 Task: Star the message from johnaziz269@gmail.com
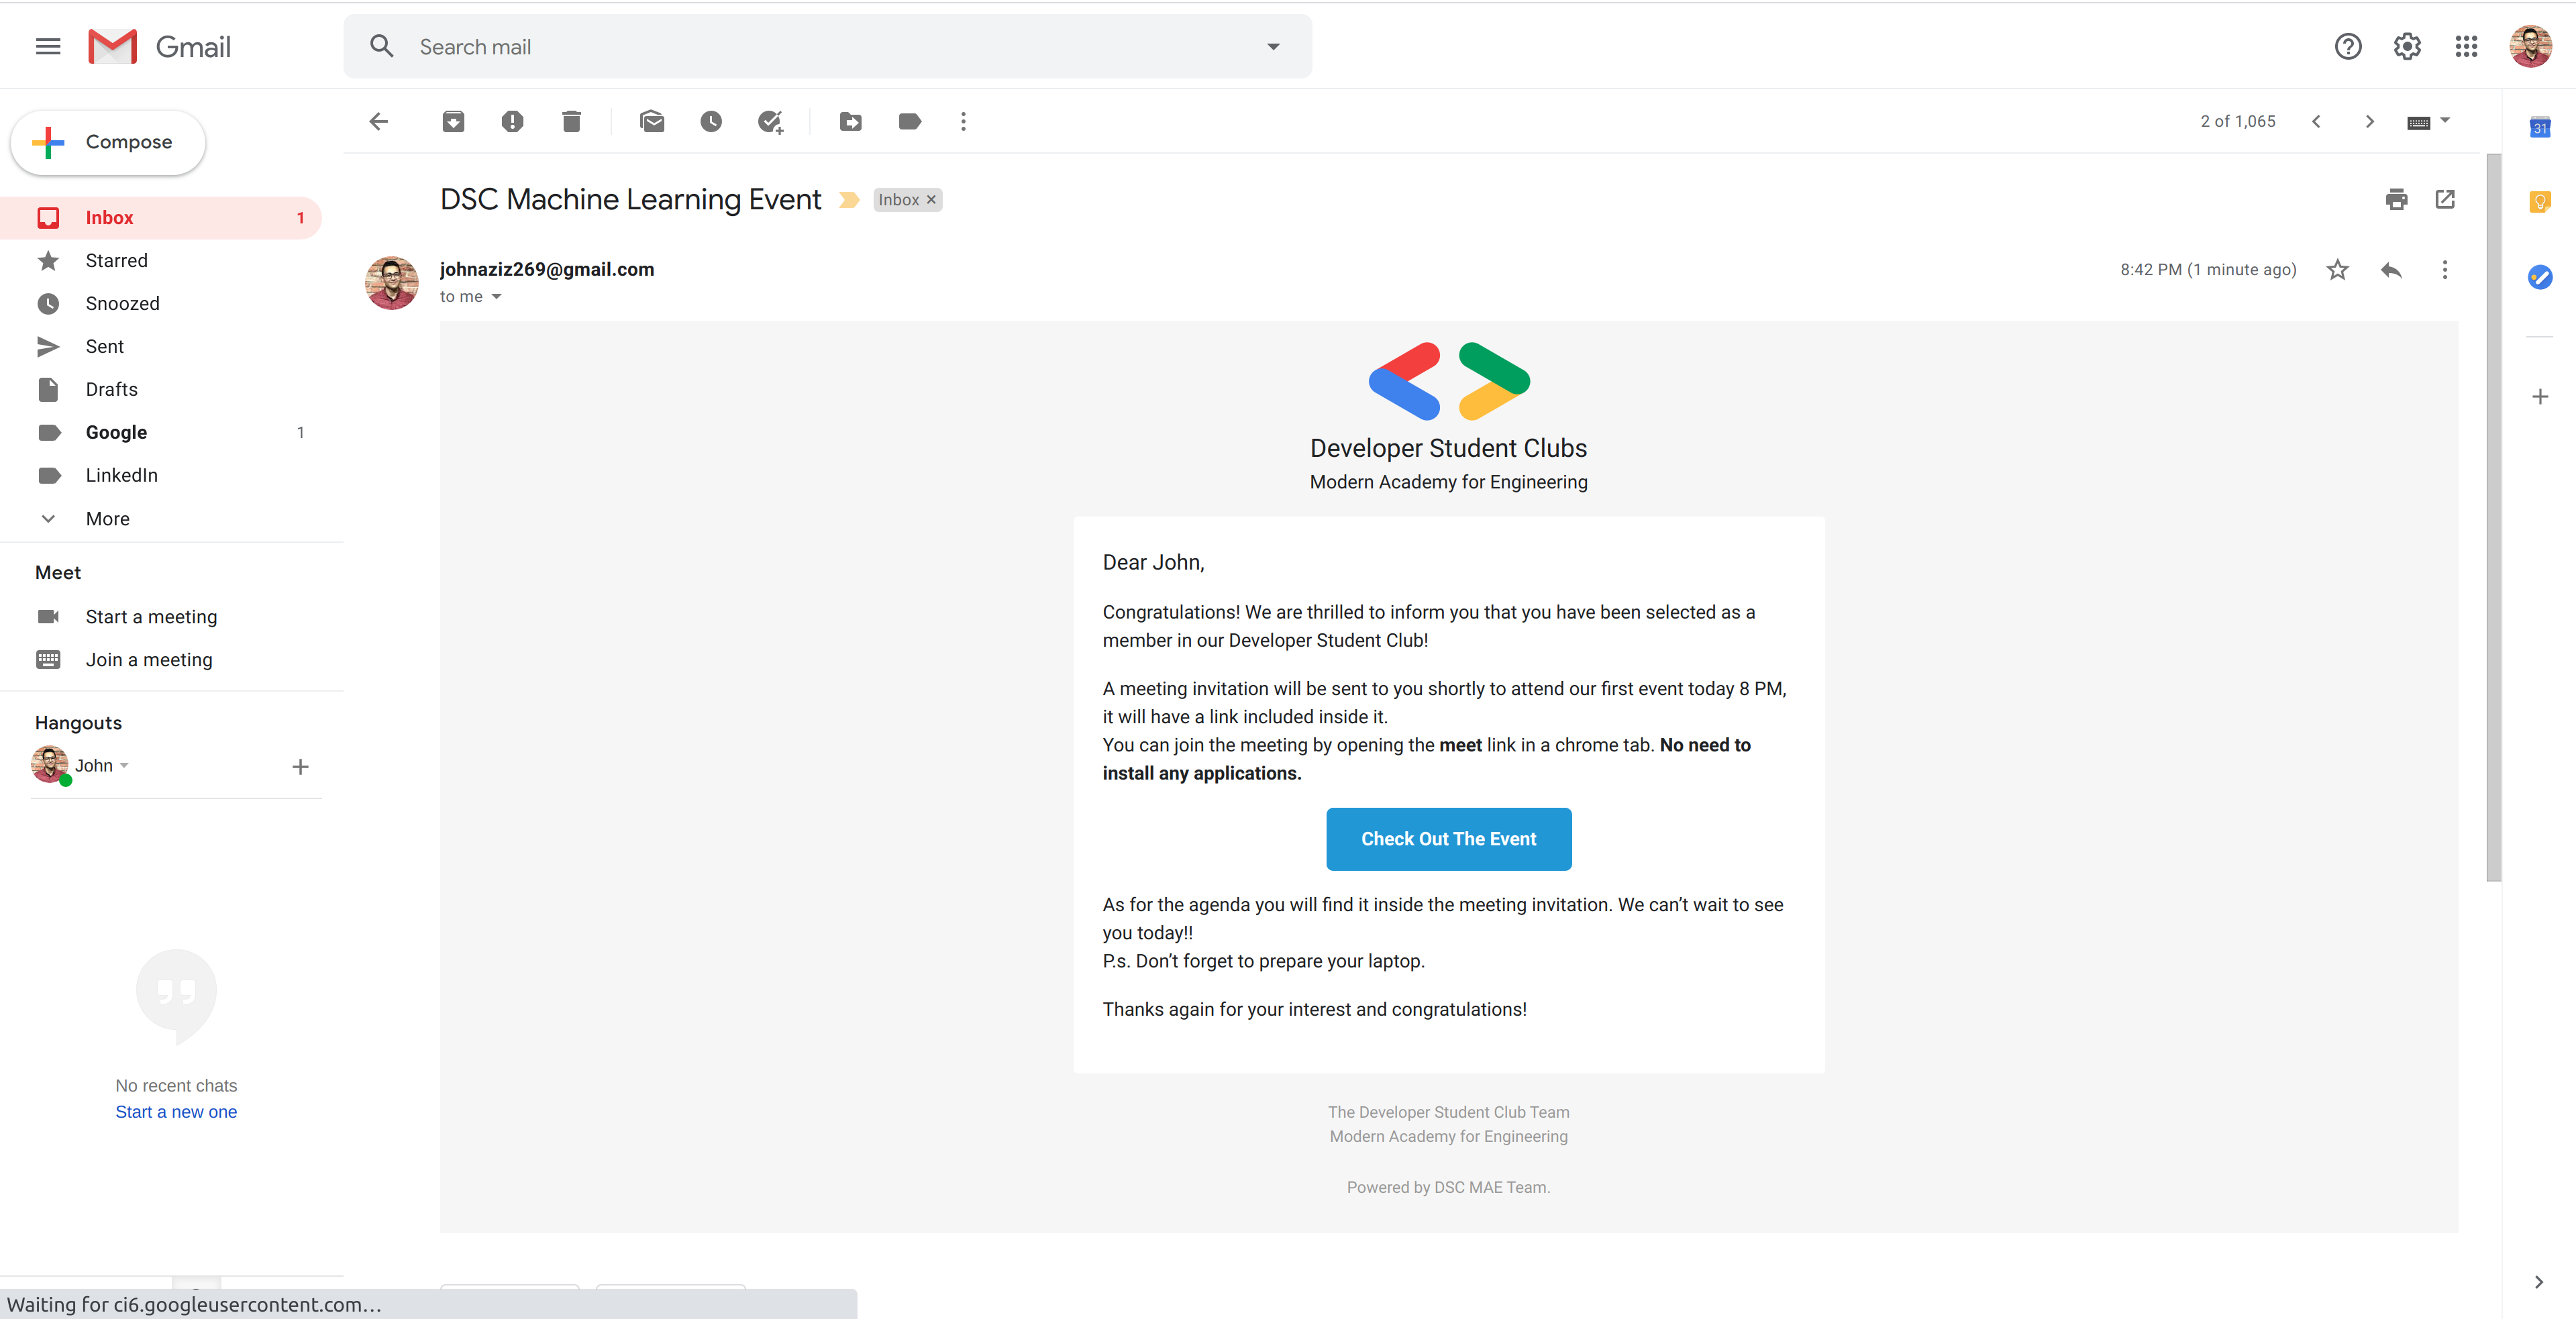pos(2337,270)
